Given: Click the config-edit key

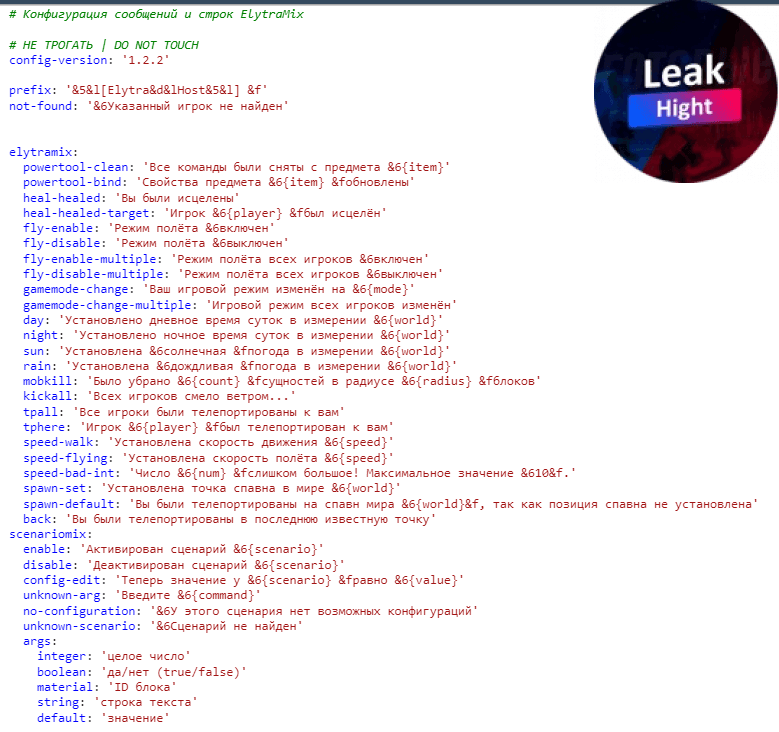Looking at the screenshot, I should pyautogui.click(x=65, y=580).
